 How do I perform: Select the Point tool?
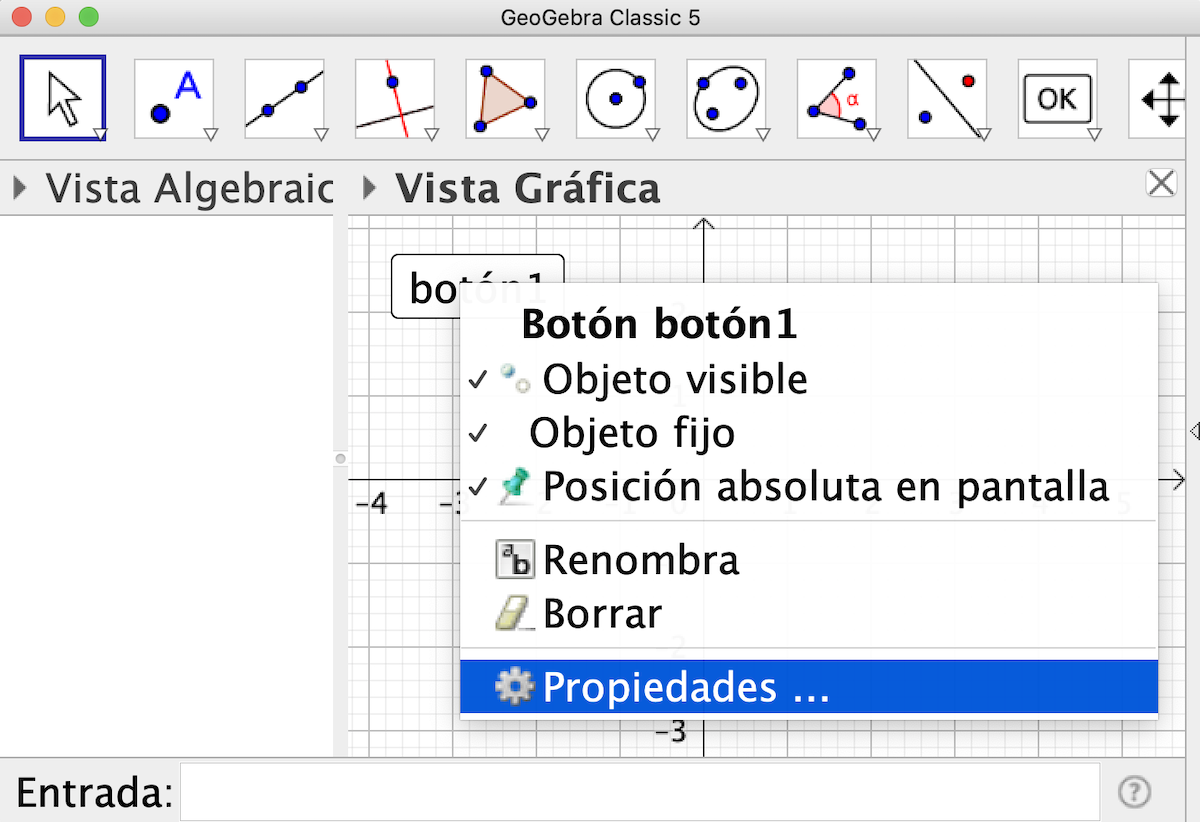coord(175,98)
